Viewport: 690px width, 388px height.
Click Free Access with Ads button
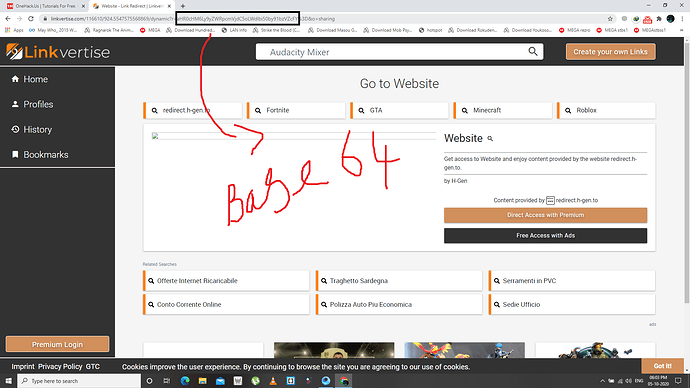[x=545, y=235]
